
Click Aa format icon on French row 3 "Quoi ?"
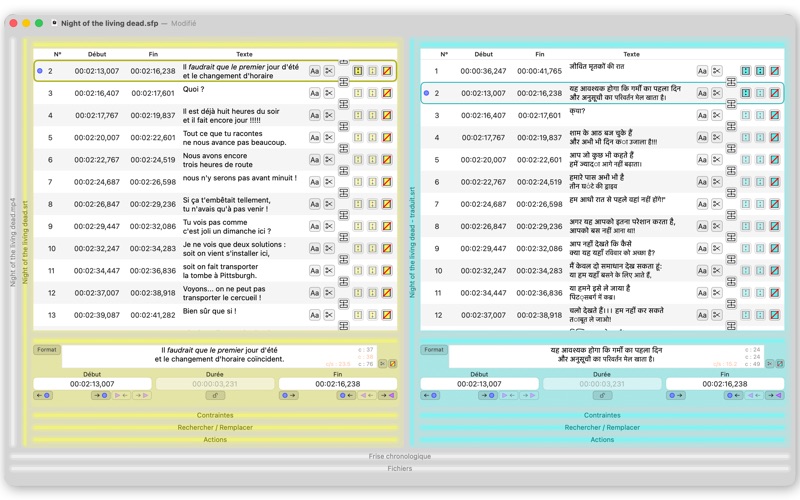tap(315, 93)
